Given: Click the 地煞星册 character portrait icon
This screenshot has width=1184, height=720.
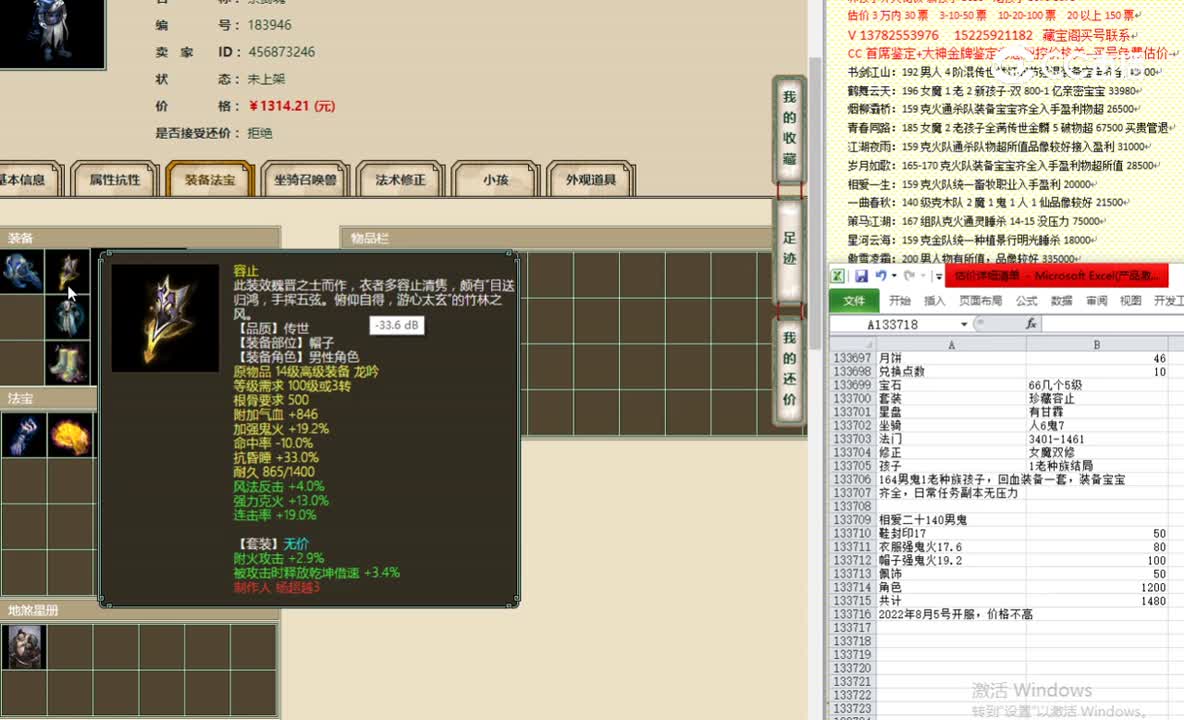Looking at the screenshot, I should pyautogui.click(x=24, y=647).
